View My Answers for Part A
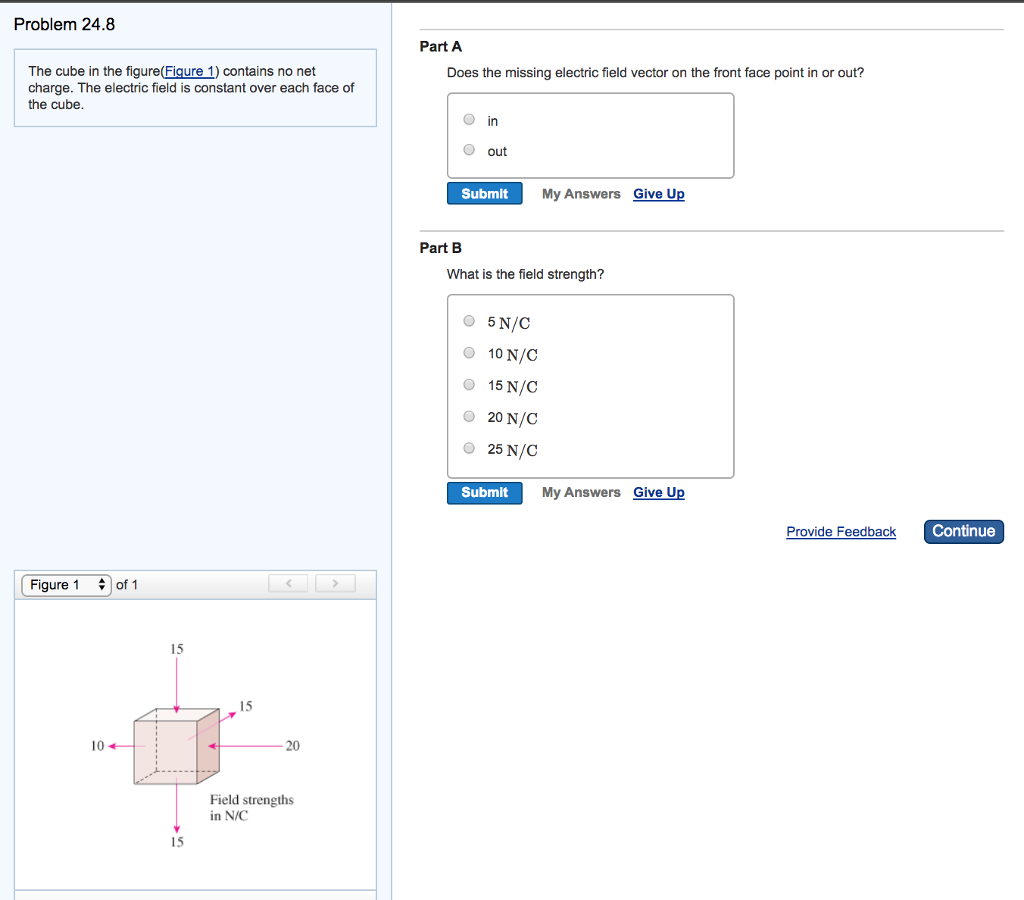The height and width of the screenshot is (900, 1024). (581, 193)
